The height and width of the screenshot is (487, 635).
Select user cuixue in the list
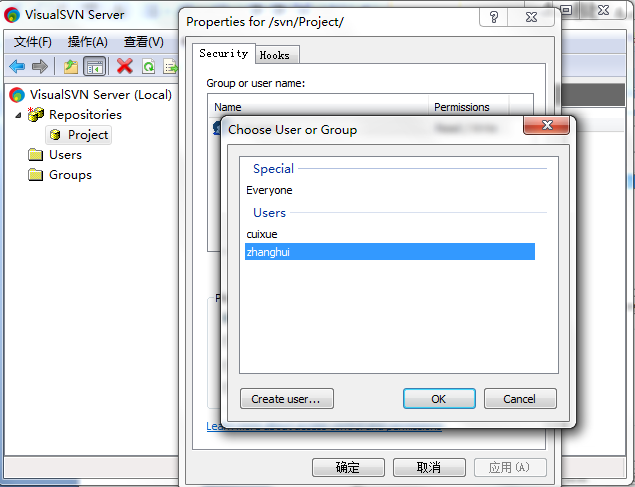(x=262, y=234)
